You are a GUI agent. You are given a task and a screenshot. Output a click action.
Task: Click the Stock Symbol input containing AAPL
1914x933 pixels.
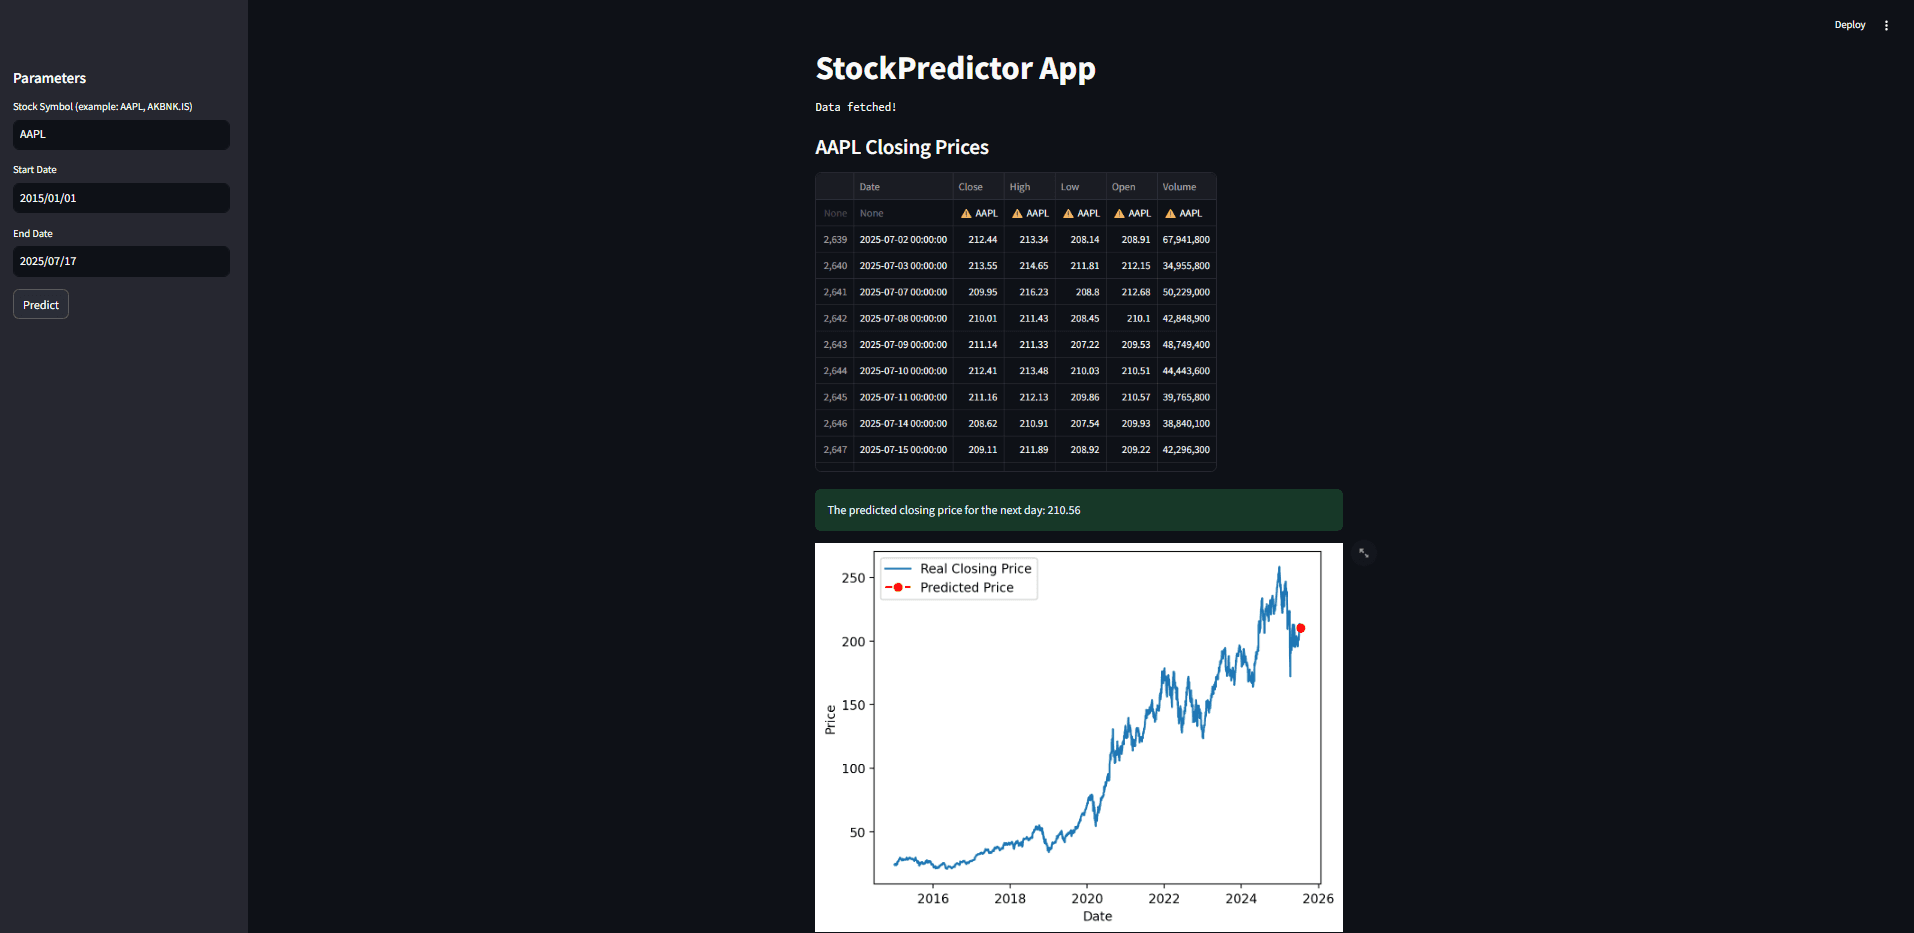point(121,134)
